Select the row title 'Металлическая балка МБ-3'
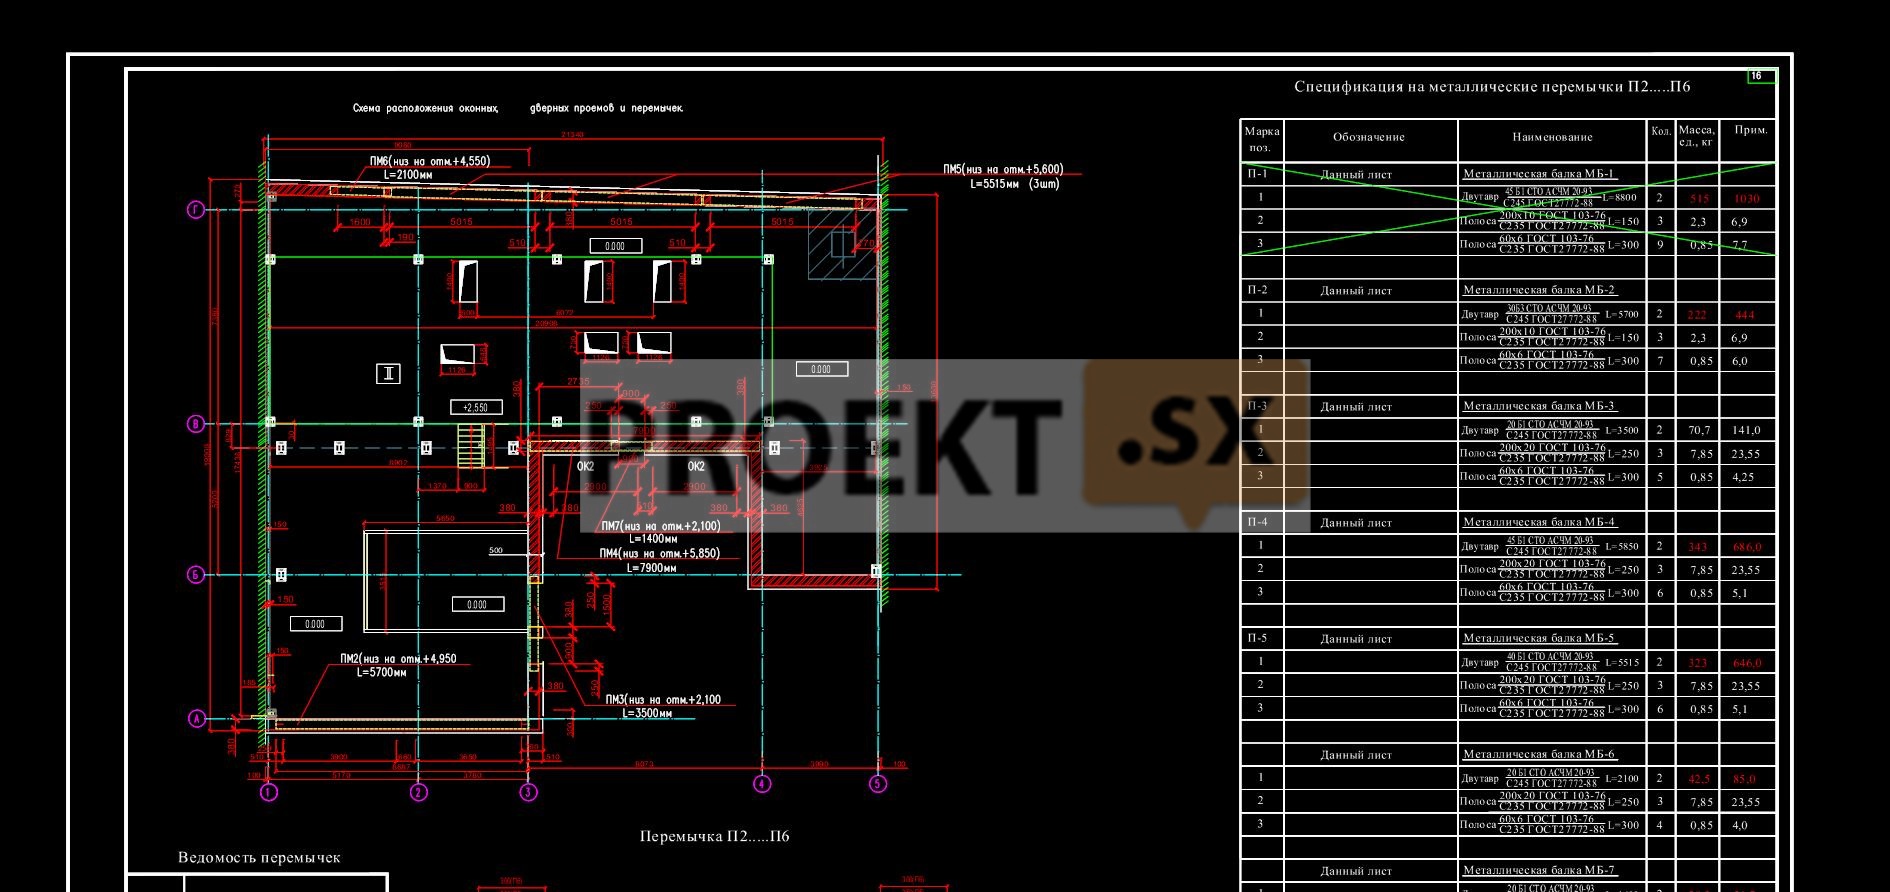This screenshot has width=1890, height=892. point(1539,406)
